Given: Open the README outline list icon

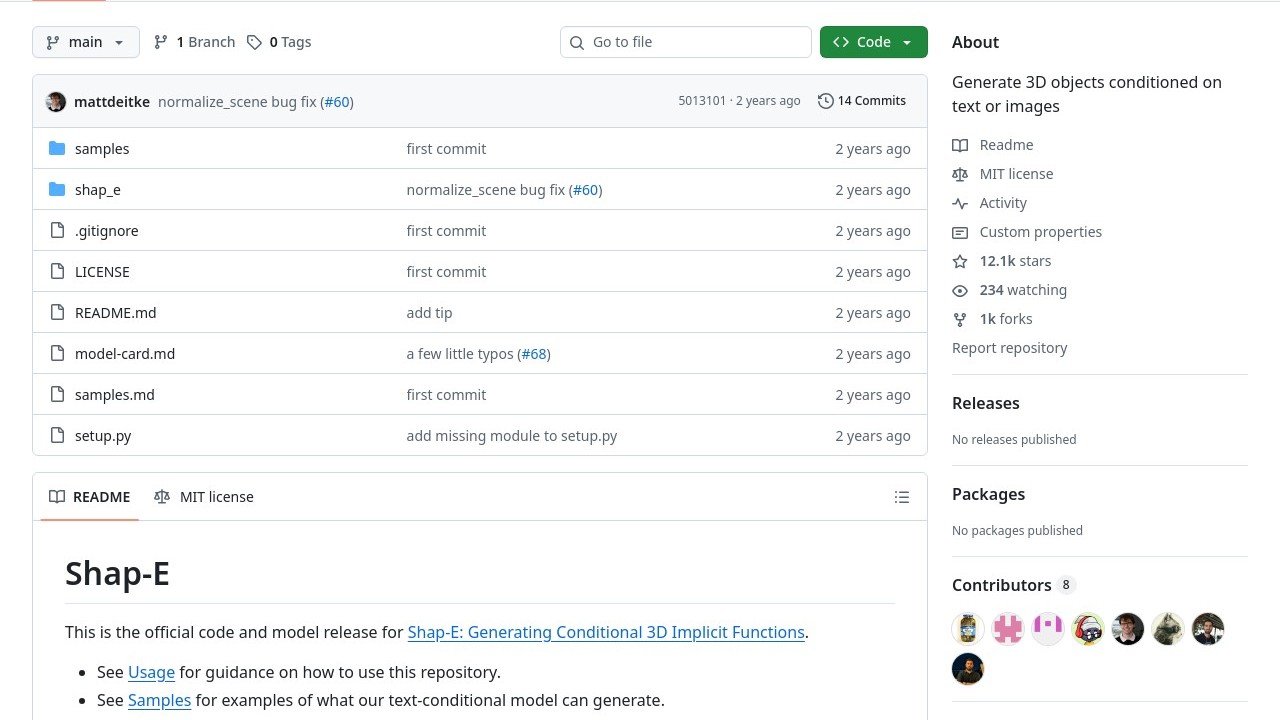Looking at the screenshot, I should click(902, 497).
